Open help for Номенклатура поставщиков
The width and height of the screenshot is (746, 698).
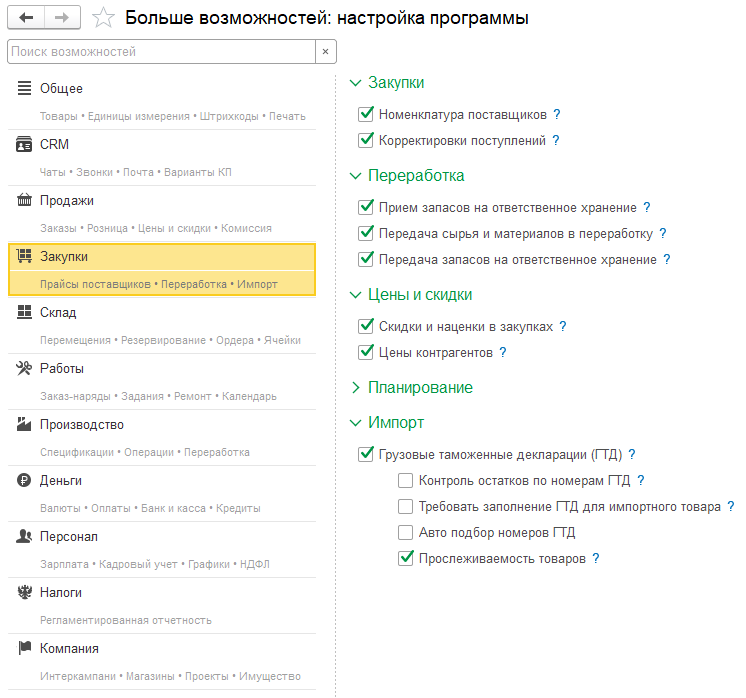pyautogui.click(x=557, y=114)
